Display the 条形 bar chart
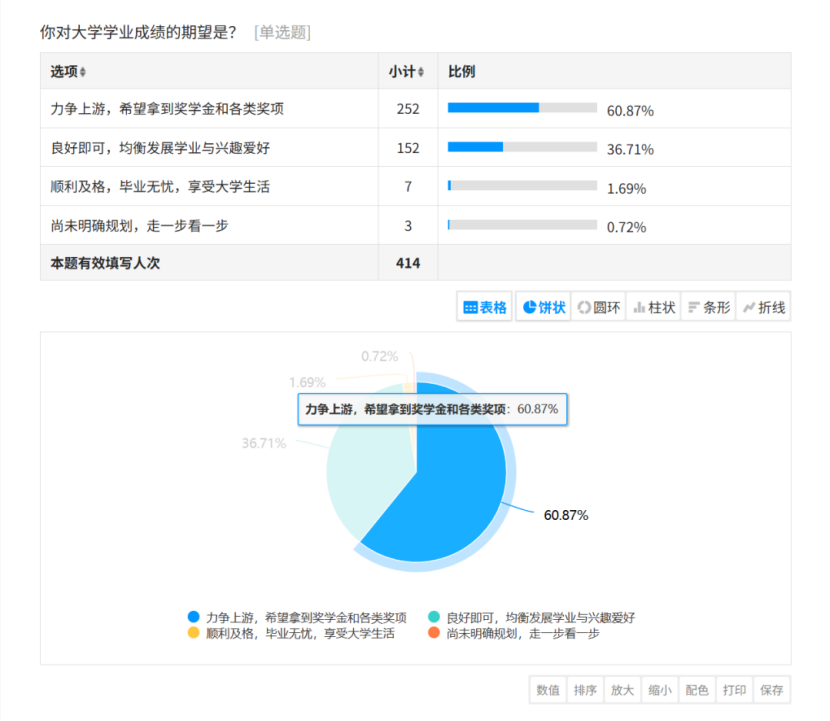The width and height of the screenshot is (830, 721). tap(708, 308)
